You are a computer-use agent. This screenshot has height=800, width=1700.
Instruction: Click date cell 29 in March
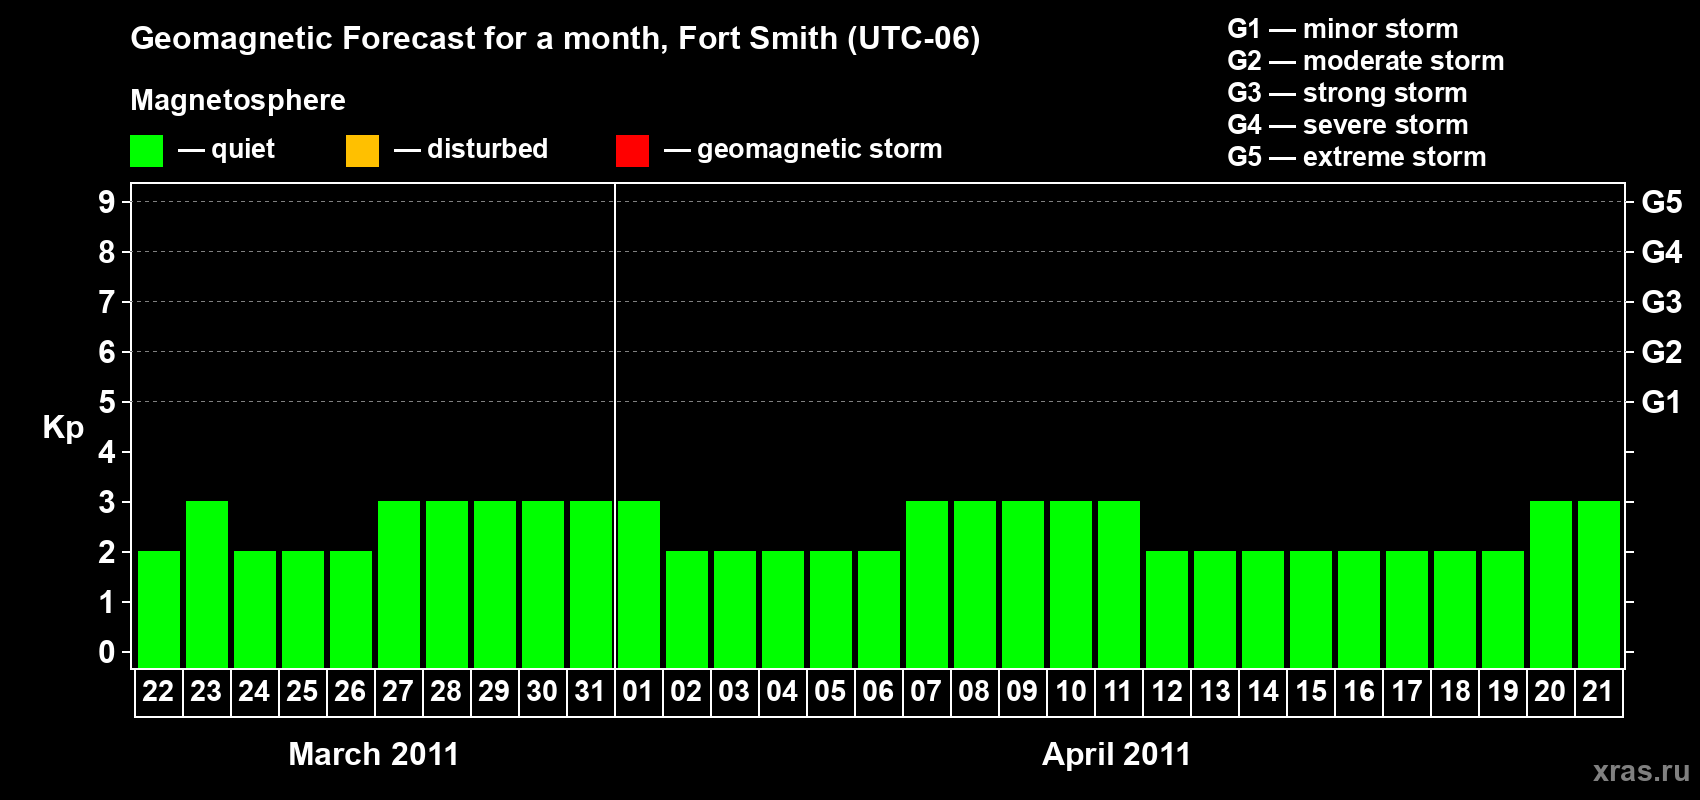coord(494,692)
